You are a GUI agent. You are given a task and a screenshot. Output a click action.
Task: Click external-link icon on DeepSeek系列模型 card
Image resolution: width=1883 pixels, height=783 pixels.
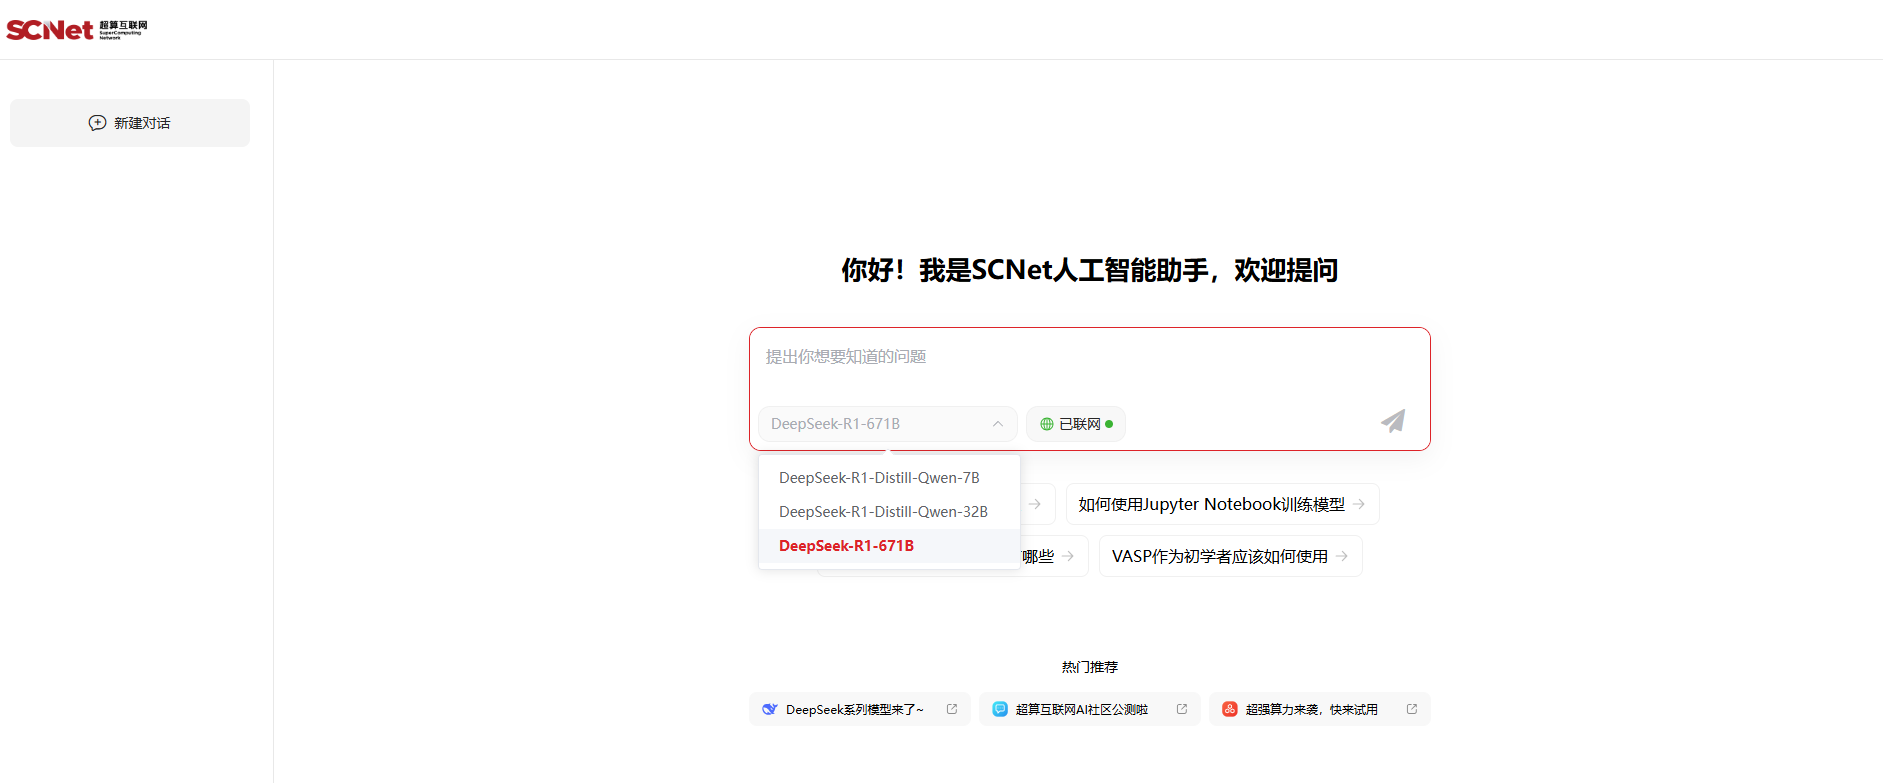tap(952, 709)
